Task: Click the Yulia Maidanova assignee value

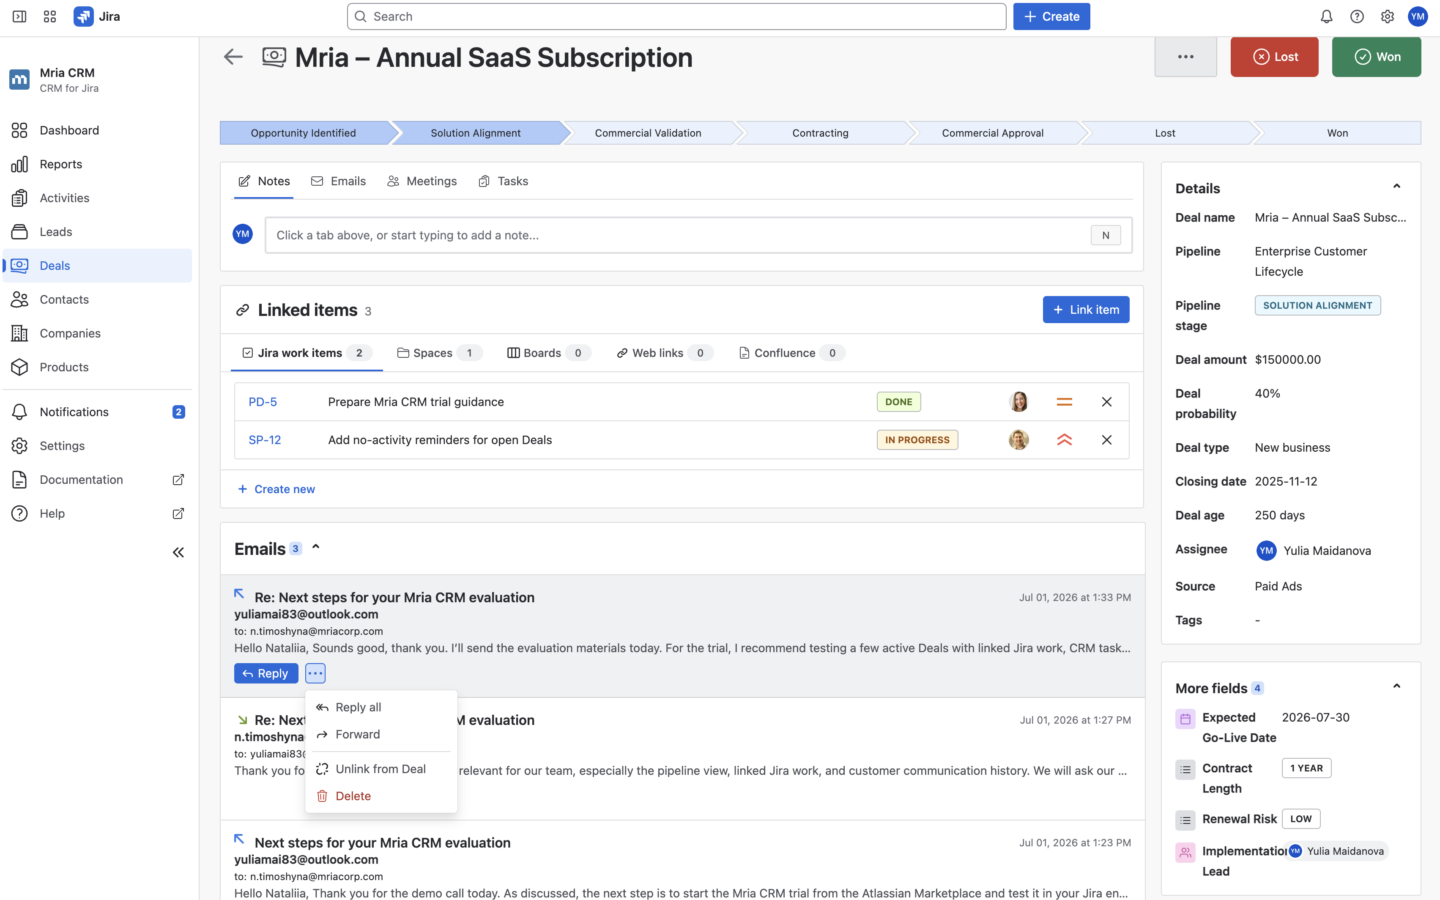Action: [1314, 551]
